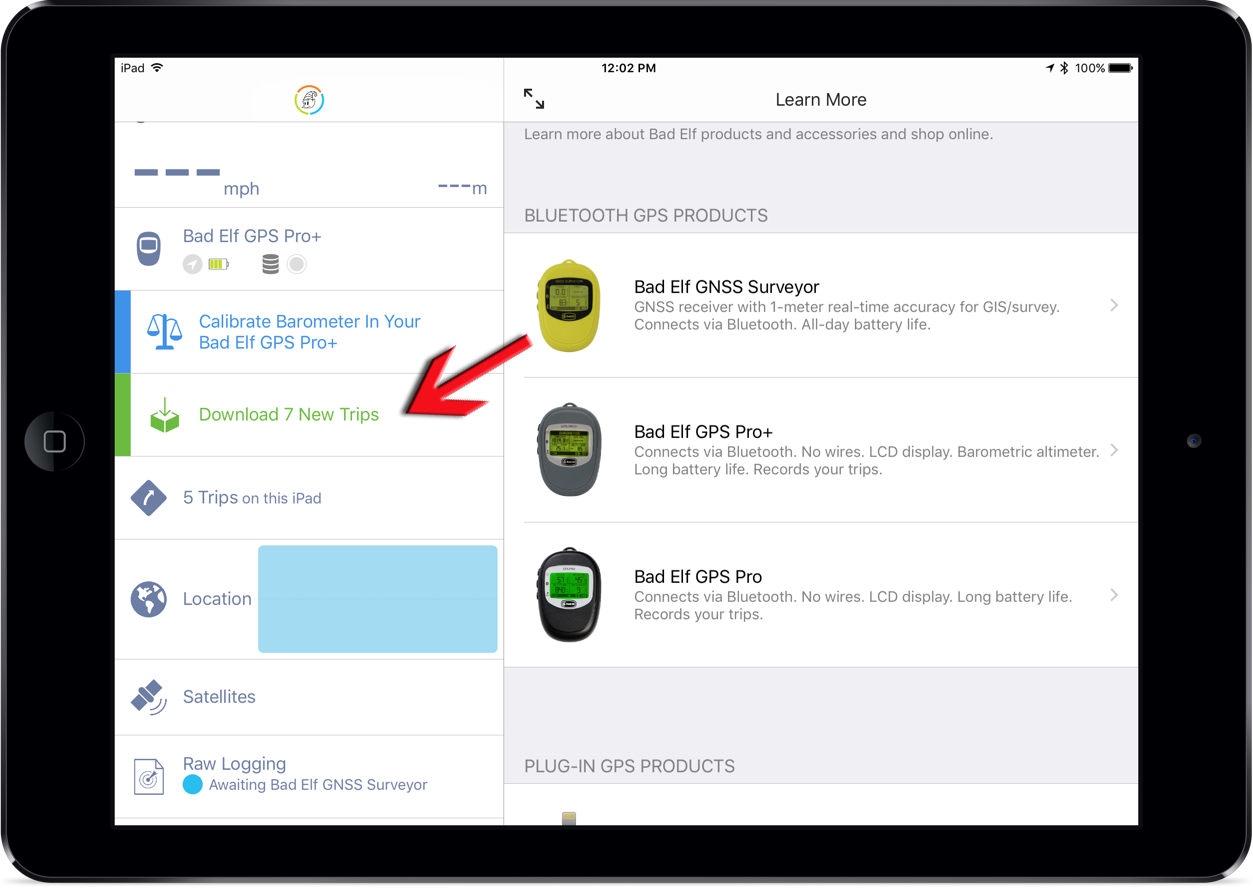
Task: Select the Bad Elf GPS Pro+ device row
Action: (x=310, y=249)
